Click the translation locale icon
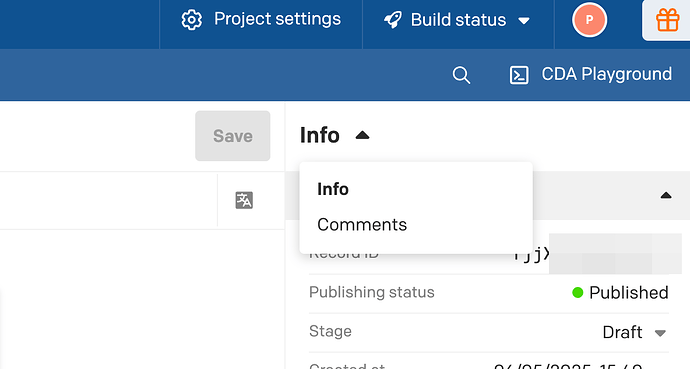 (244, 200)
